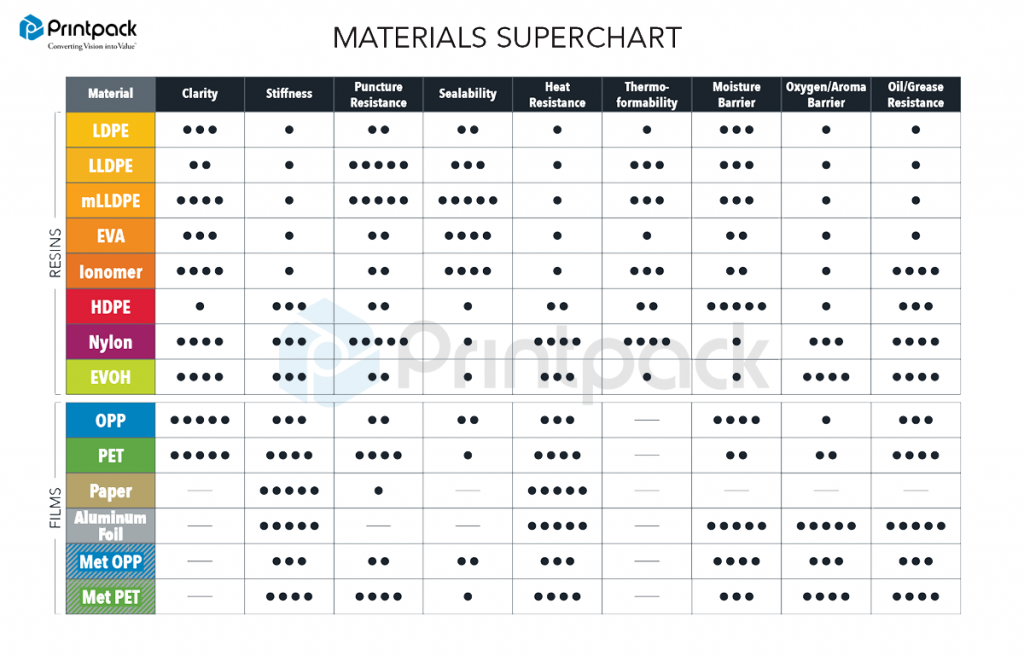The image size is (1024, 662).
Task: Click the Clarity column header
Action: [x=200, y=94]
